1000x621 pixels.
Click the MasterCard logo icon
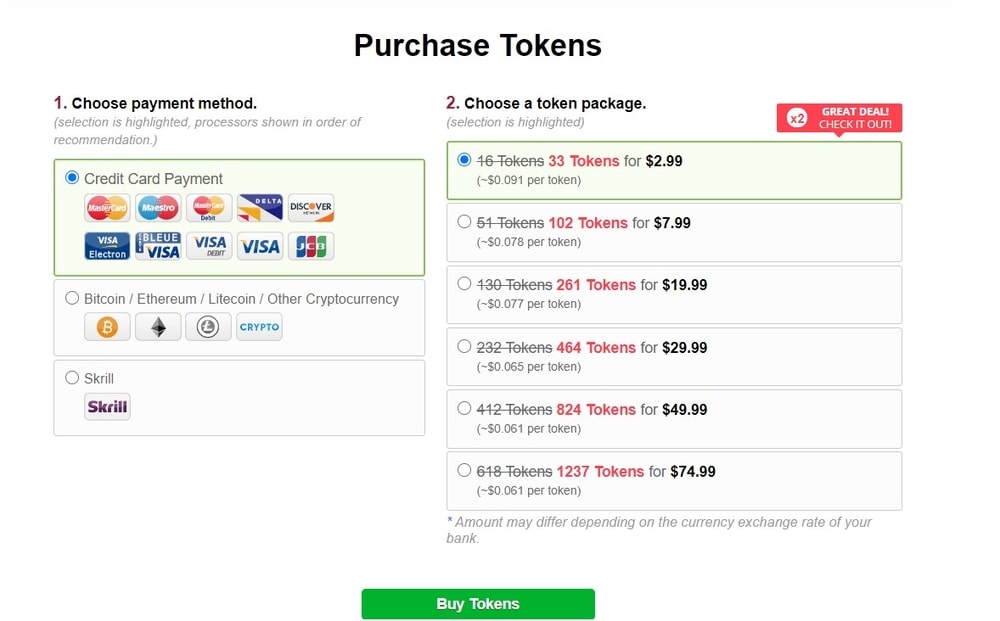pyautogui.click(x=107, y=208)
